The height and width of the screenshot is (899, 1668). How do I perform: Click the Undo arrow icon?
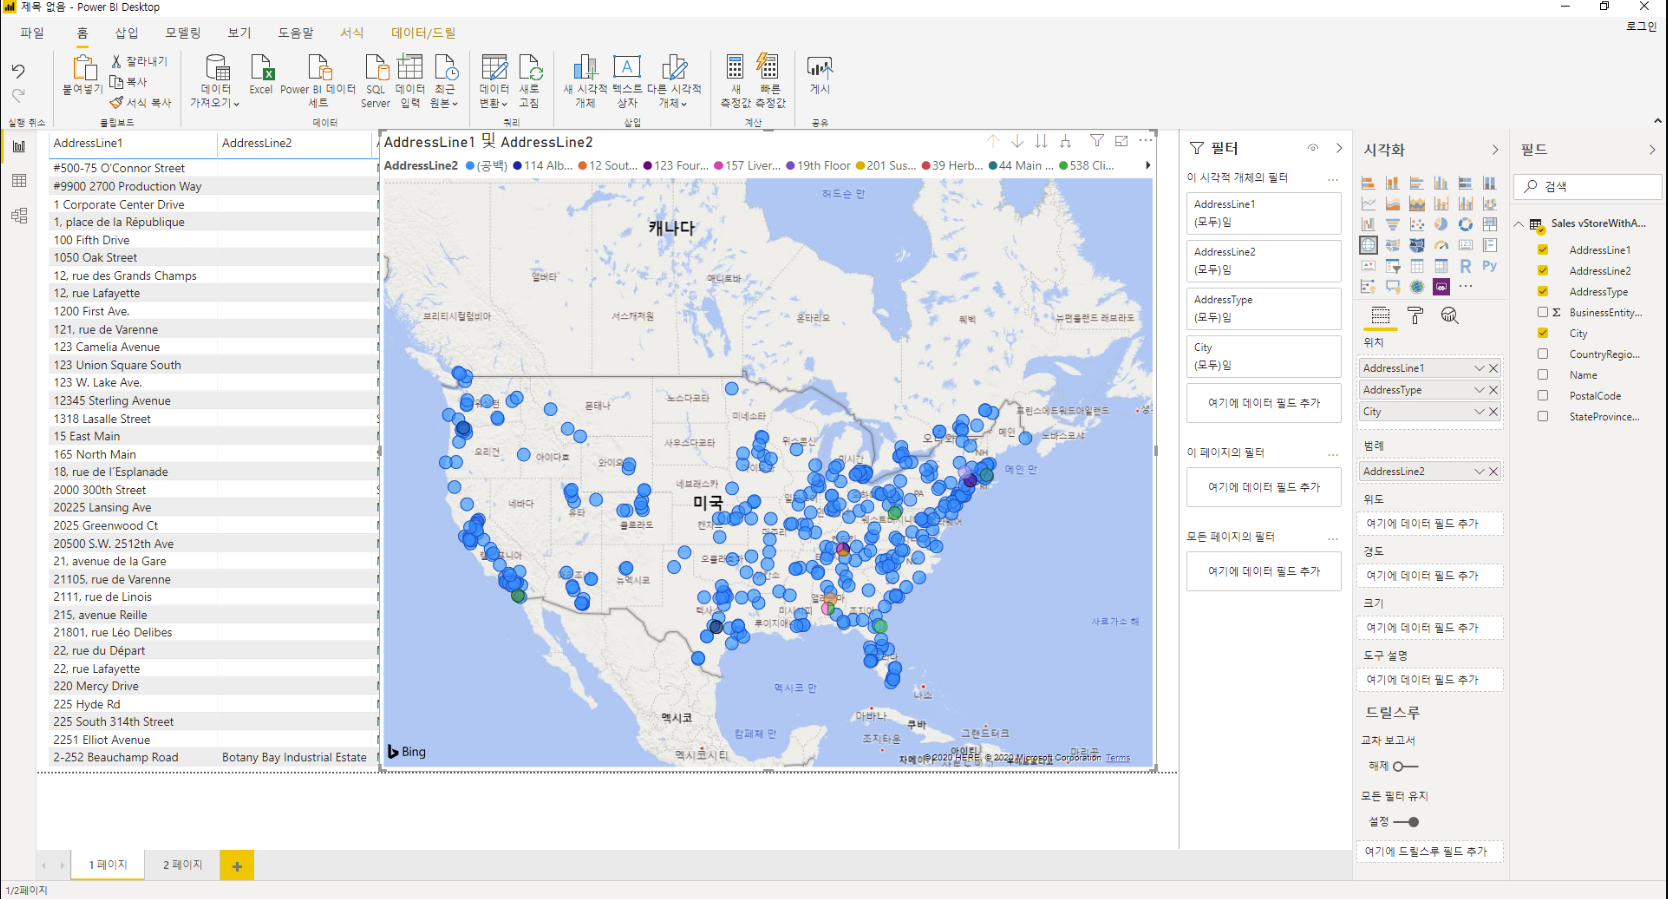18,71
